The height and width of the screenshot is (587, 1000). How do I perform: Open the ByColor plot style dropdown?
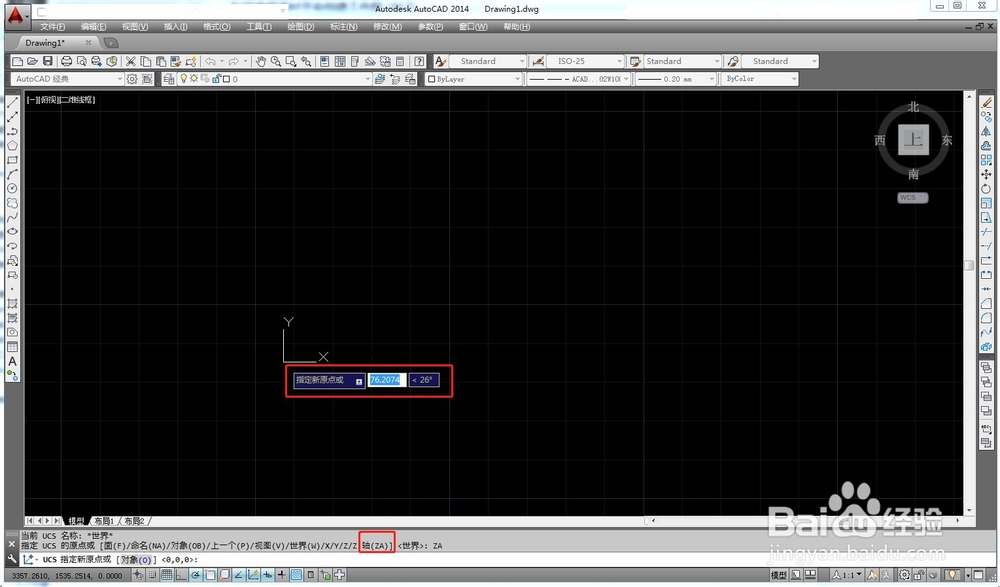[x=760, y=79]
